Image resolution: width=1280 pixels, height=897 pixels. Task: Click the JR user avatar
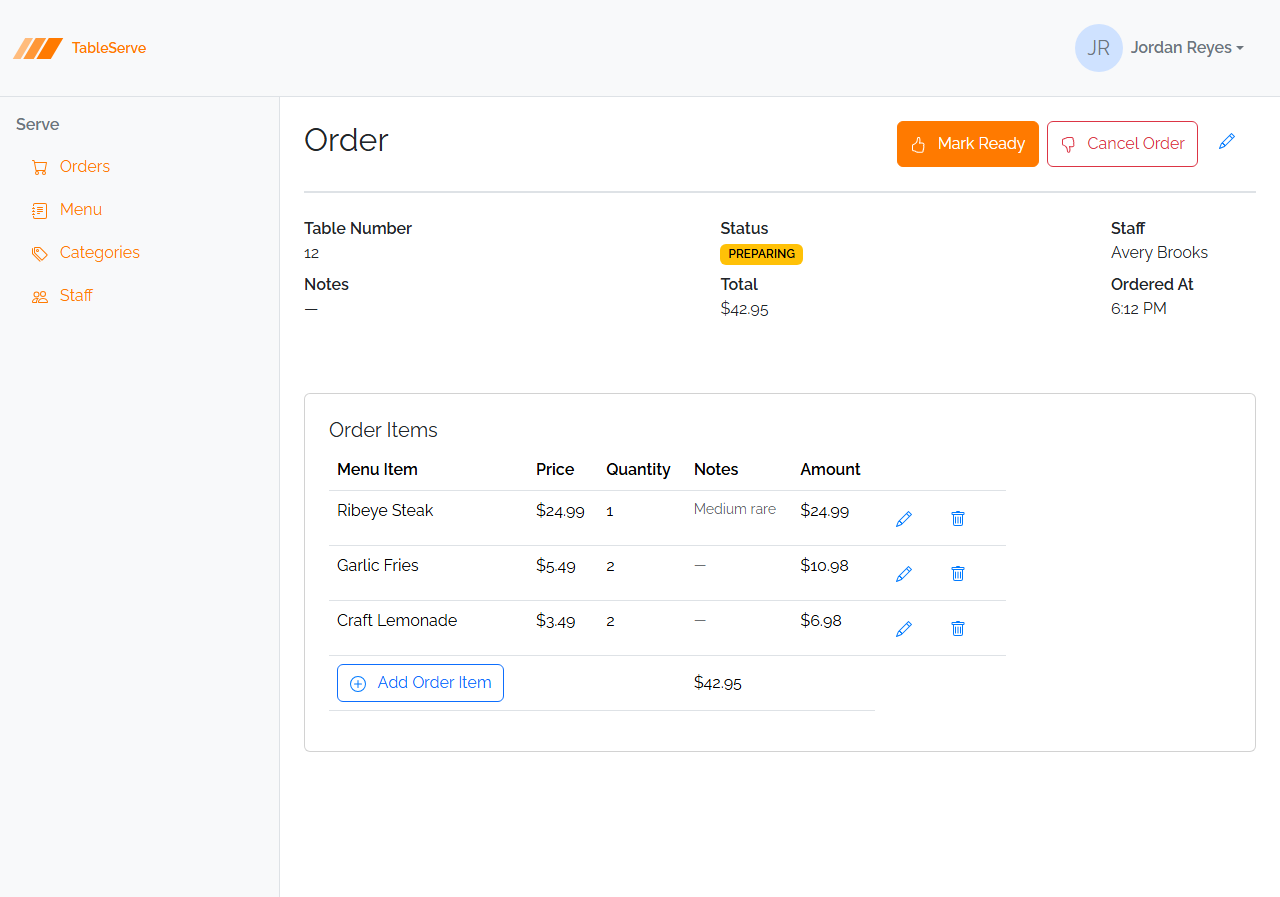click(x=1099, y=48)
